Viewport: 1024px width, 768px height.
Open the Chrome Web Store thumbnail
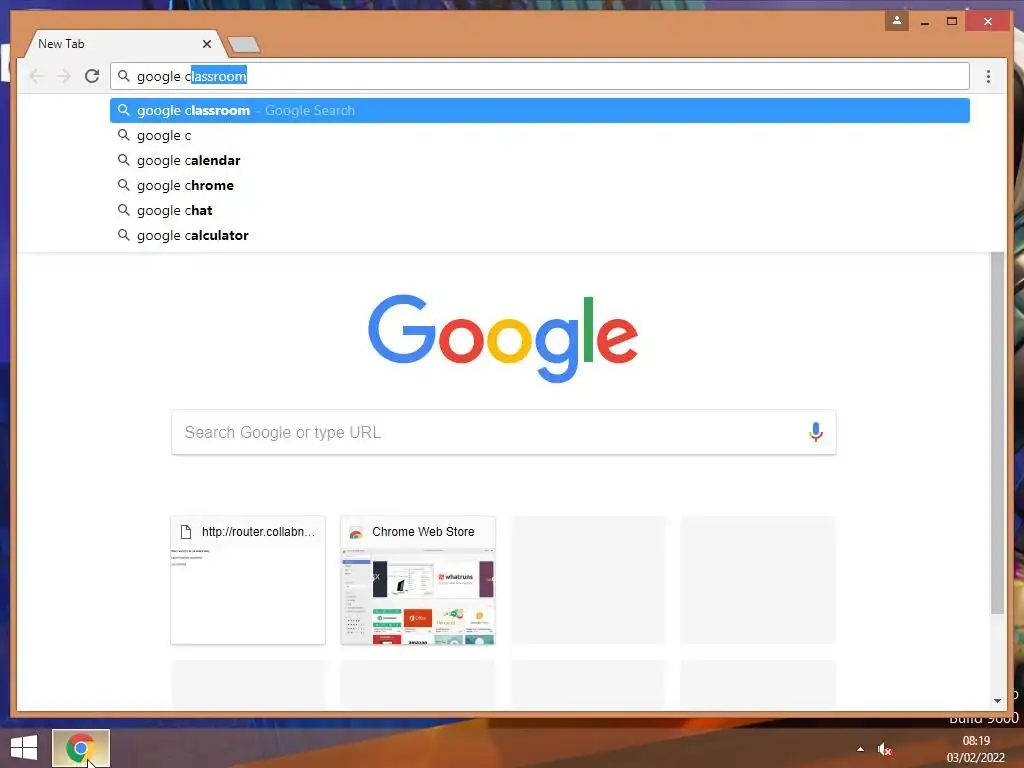pyautogui.click(x=418, y=580)
